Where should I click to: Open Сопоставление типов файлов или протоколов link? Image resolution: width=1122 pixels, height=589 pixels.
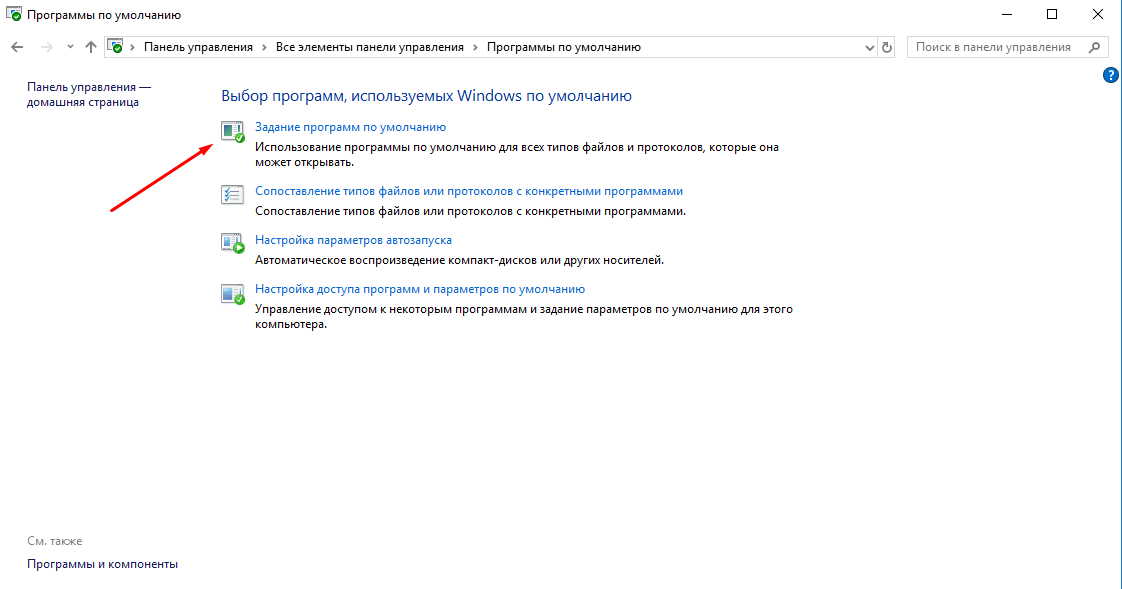[469, 191]
